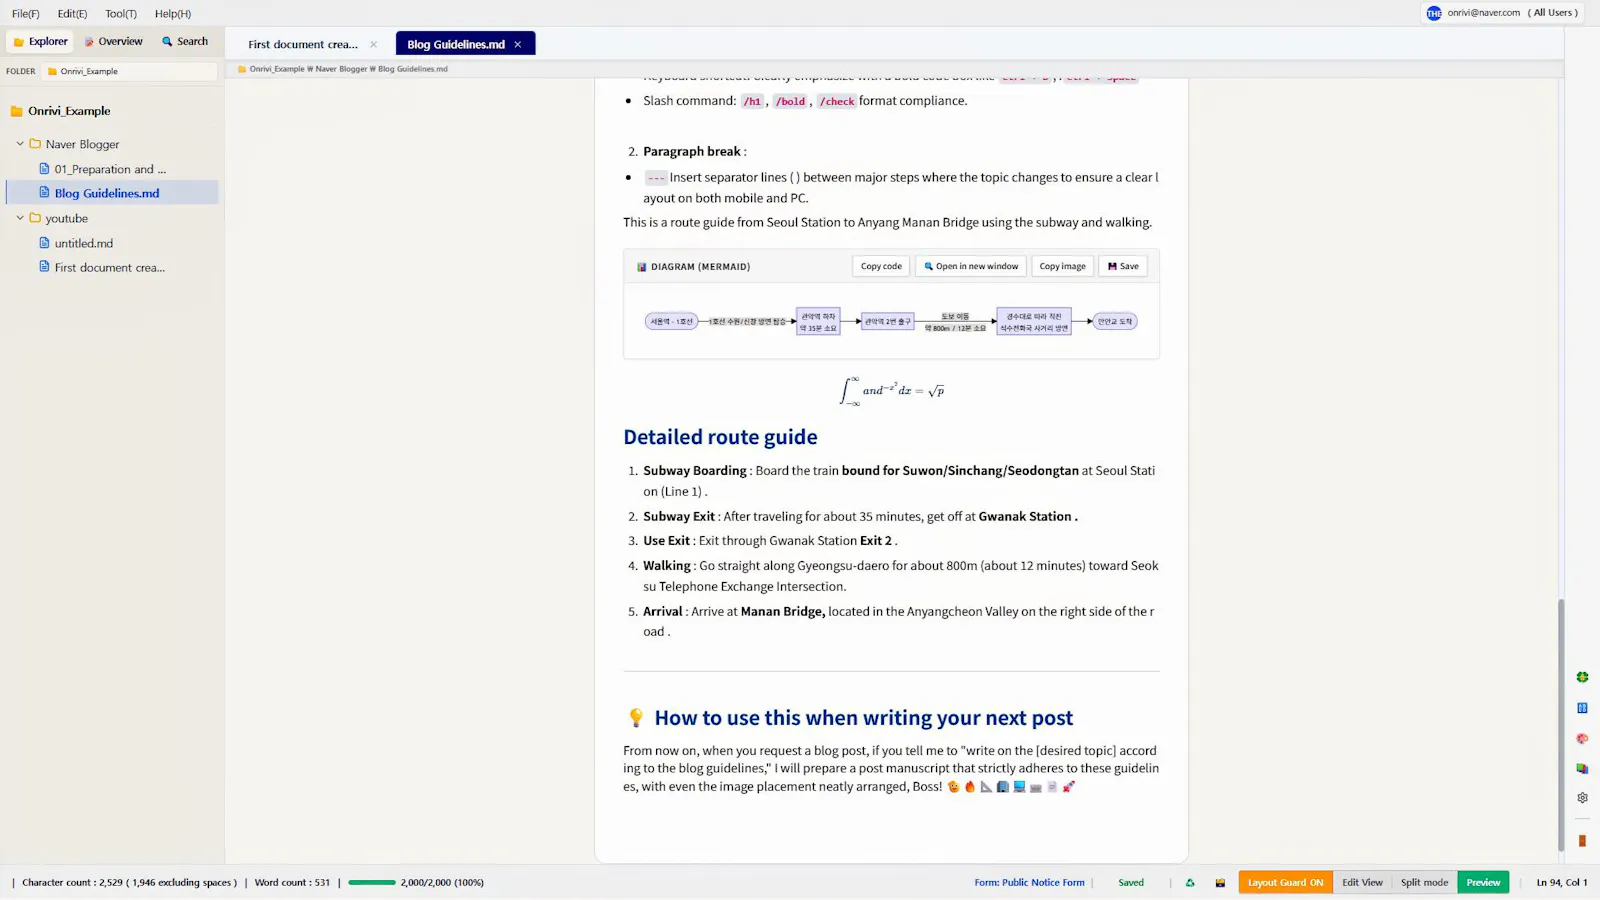The width and height of the screenshot is (1600, 900).
Task: Switch to Preview mode
Action: tap(1483, 882)
